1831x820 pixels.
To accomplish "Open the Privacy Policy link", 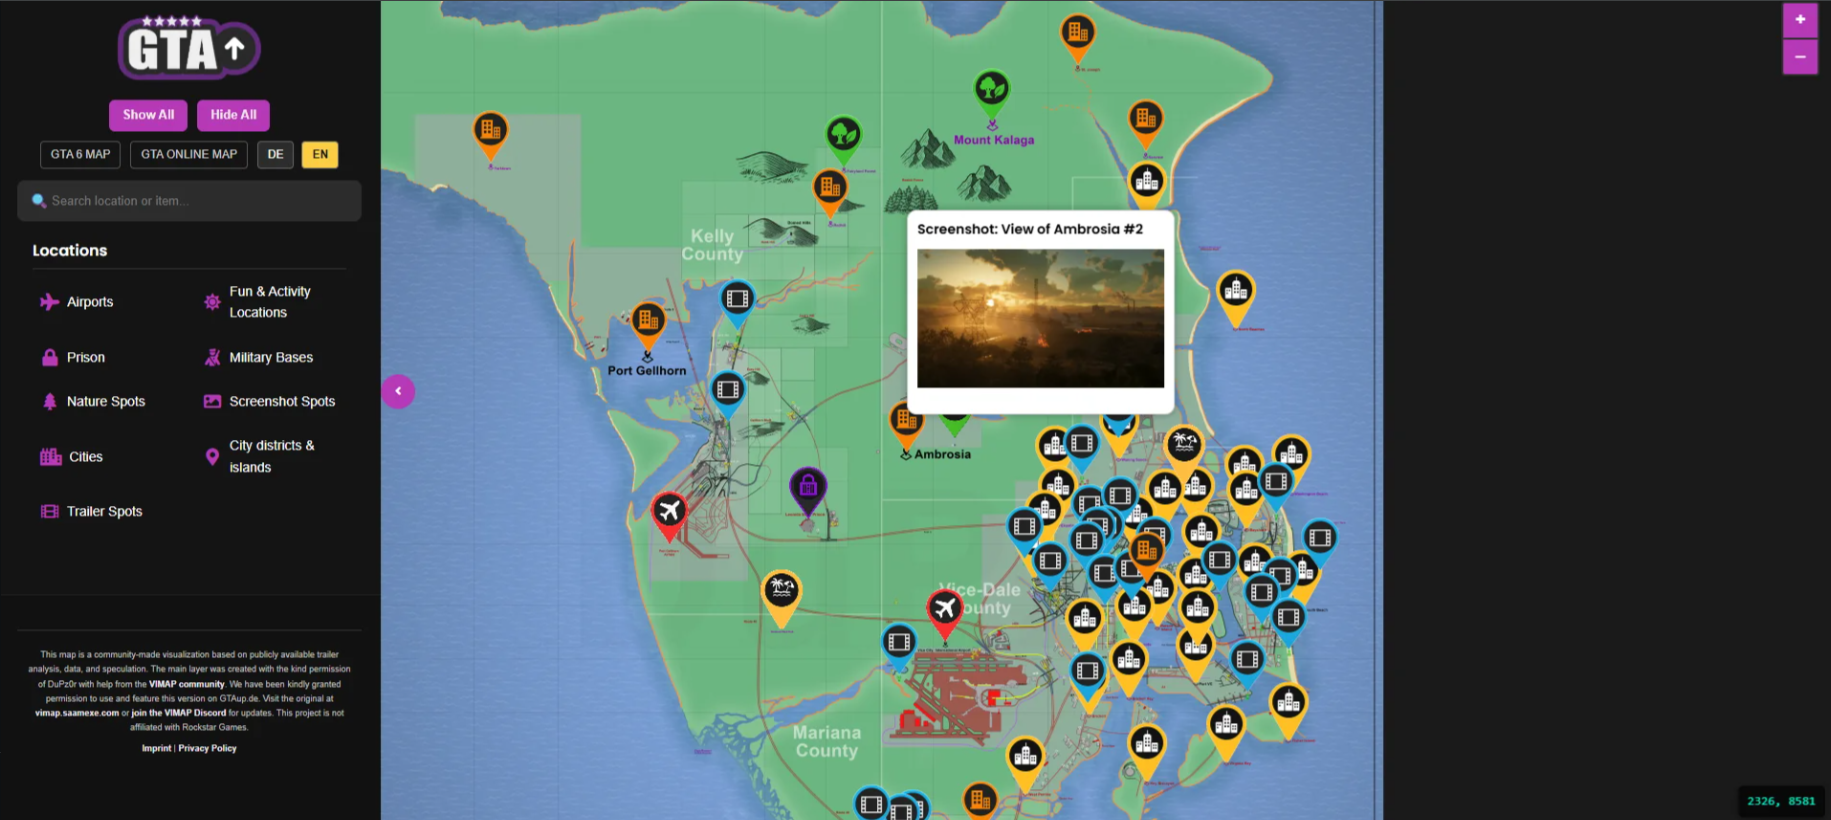I will pyautogui.click(x=208, y=748).
